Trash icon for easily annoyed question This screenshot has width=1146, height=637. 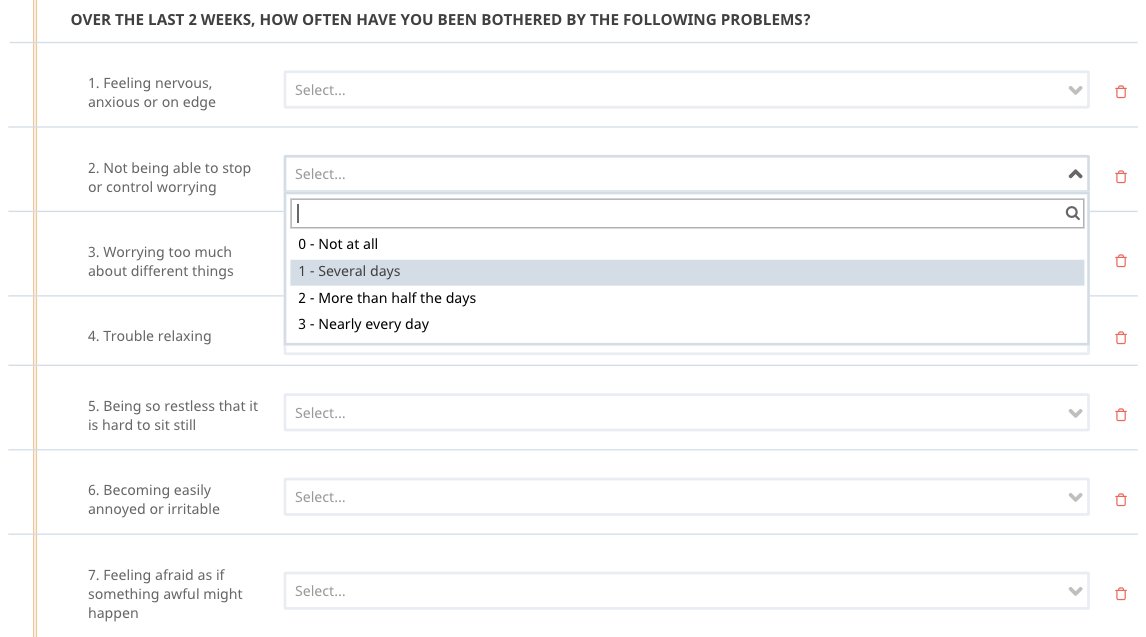(x=1120, y=500)
